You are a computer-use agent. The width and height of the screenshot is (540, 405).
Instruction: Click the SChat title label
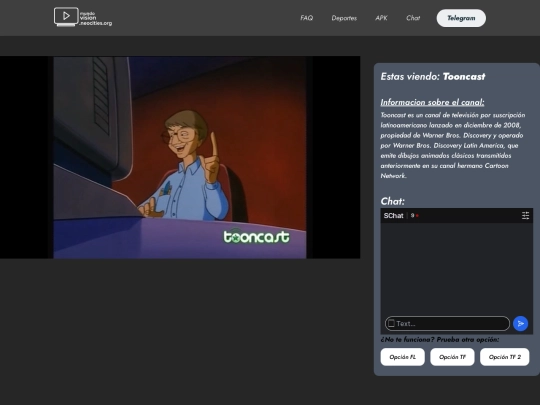pyautogui.click(x=393, y=216)
